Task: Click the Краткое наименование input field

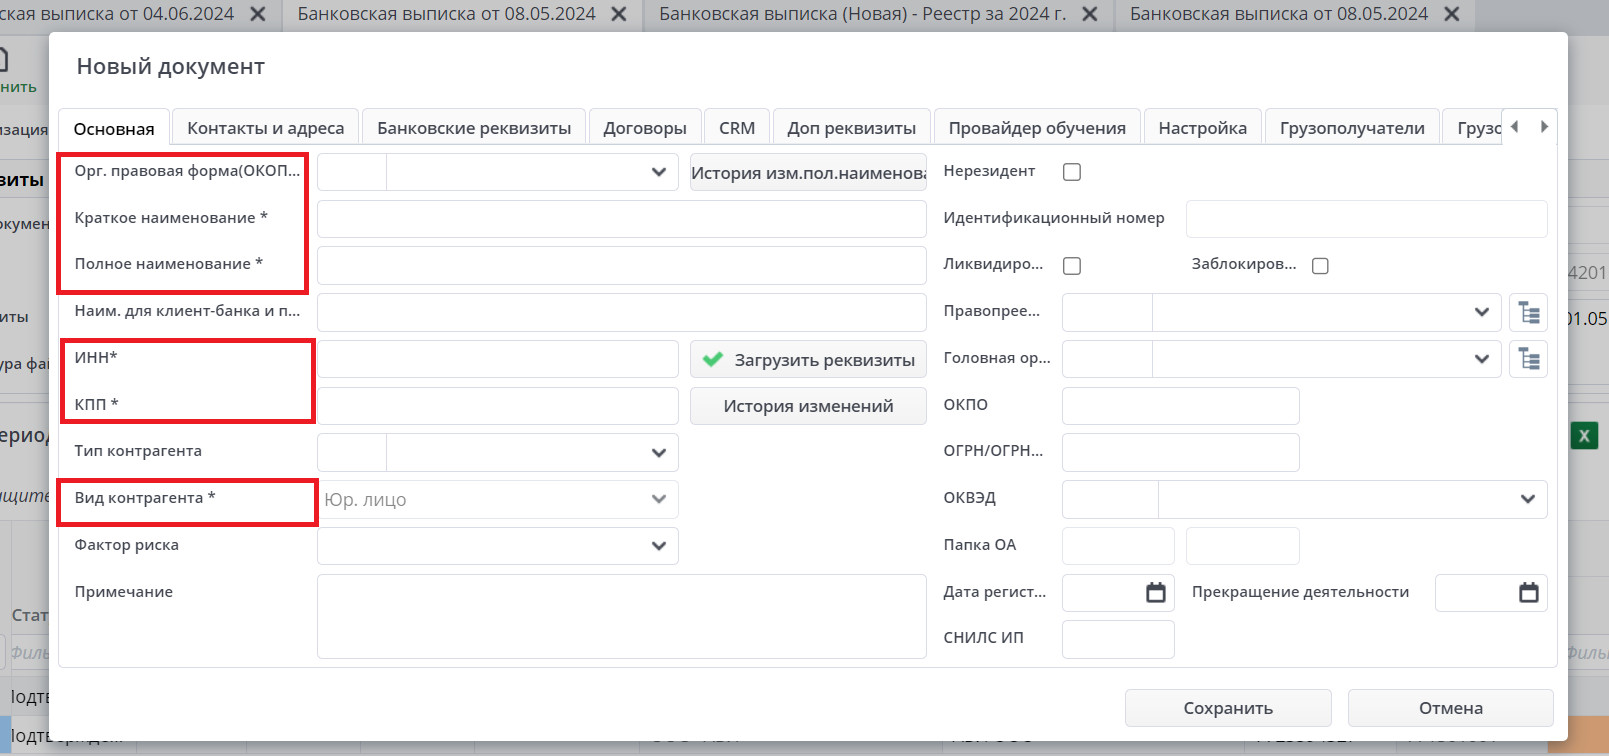Action: (621, 219)
